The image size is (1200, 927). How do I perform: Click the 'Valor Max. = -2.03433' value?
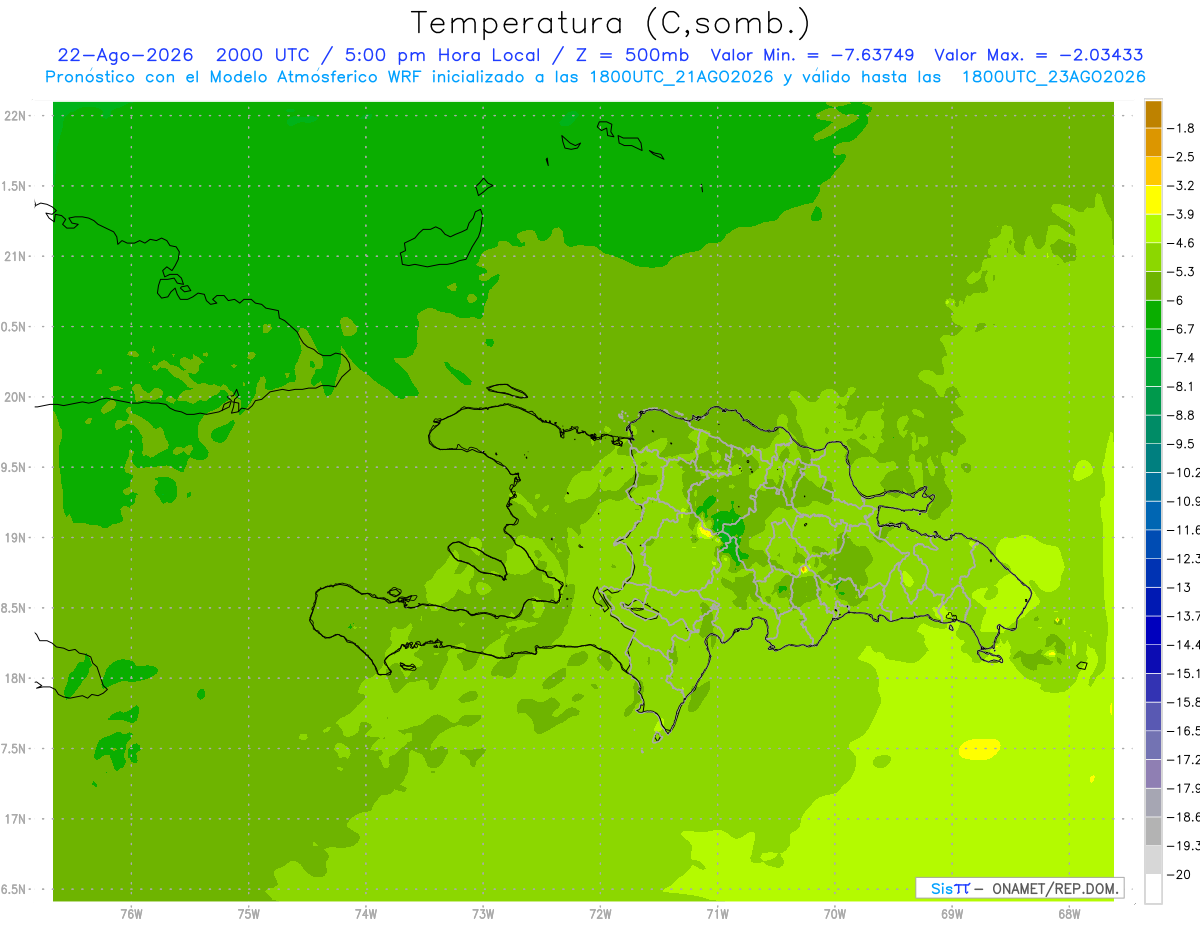[x=1039, y=55]
